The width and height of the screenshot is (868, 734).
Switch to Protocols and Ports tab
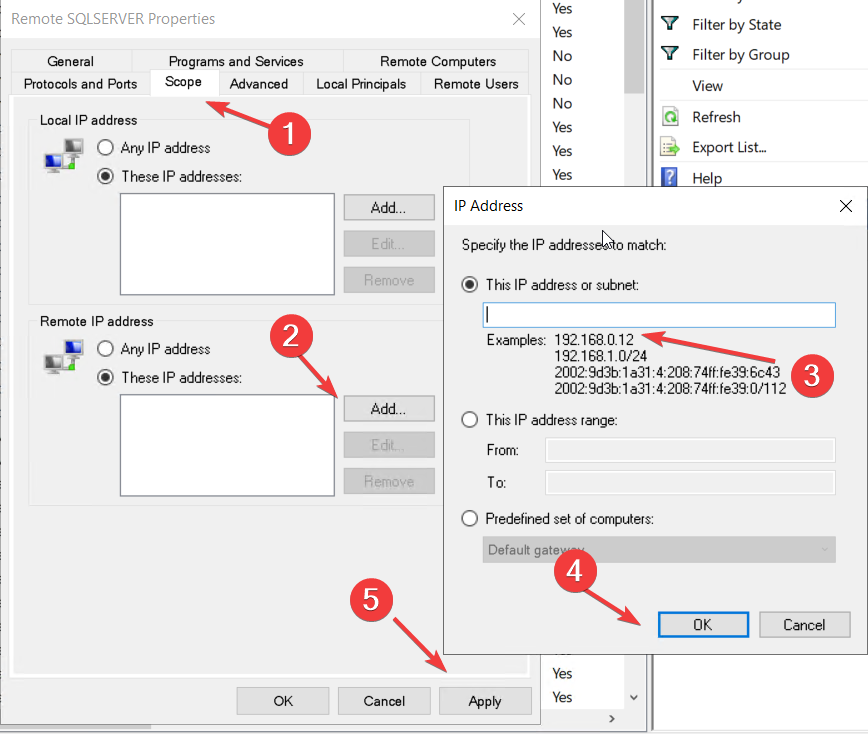[x=80, y=84]
